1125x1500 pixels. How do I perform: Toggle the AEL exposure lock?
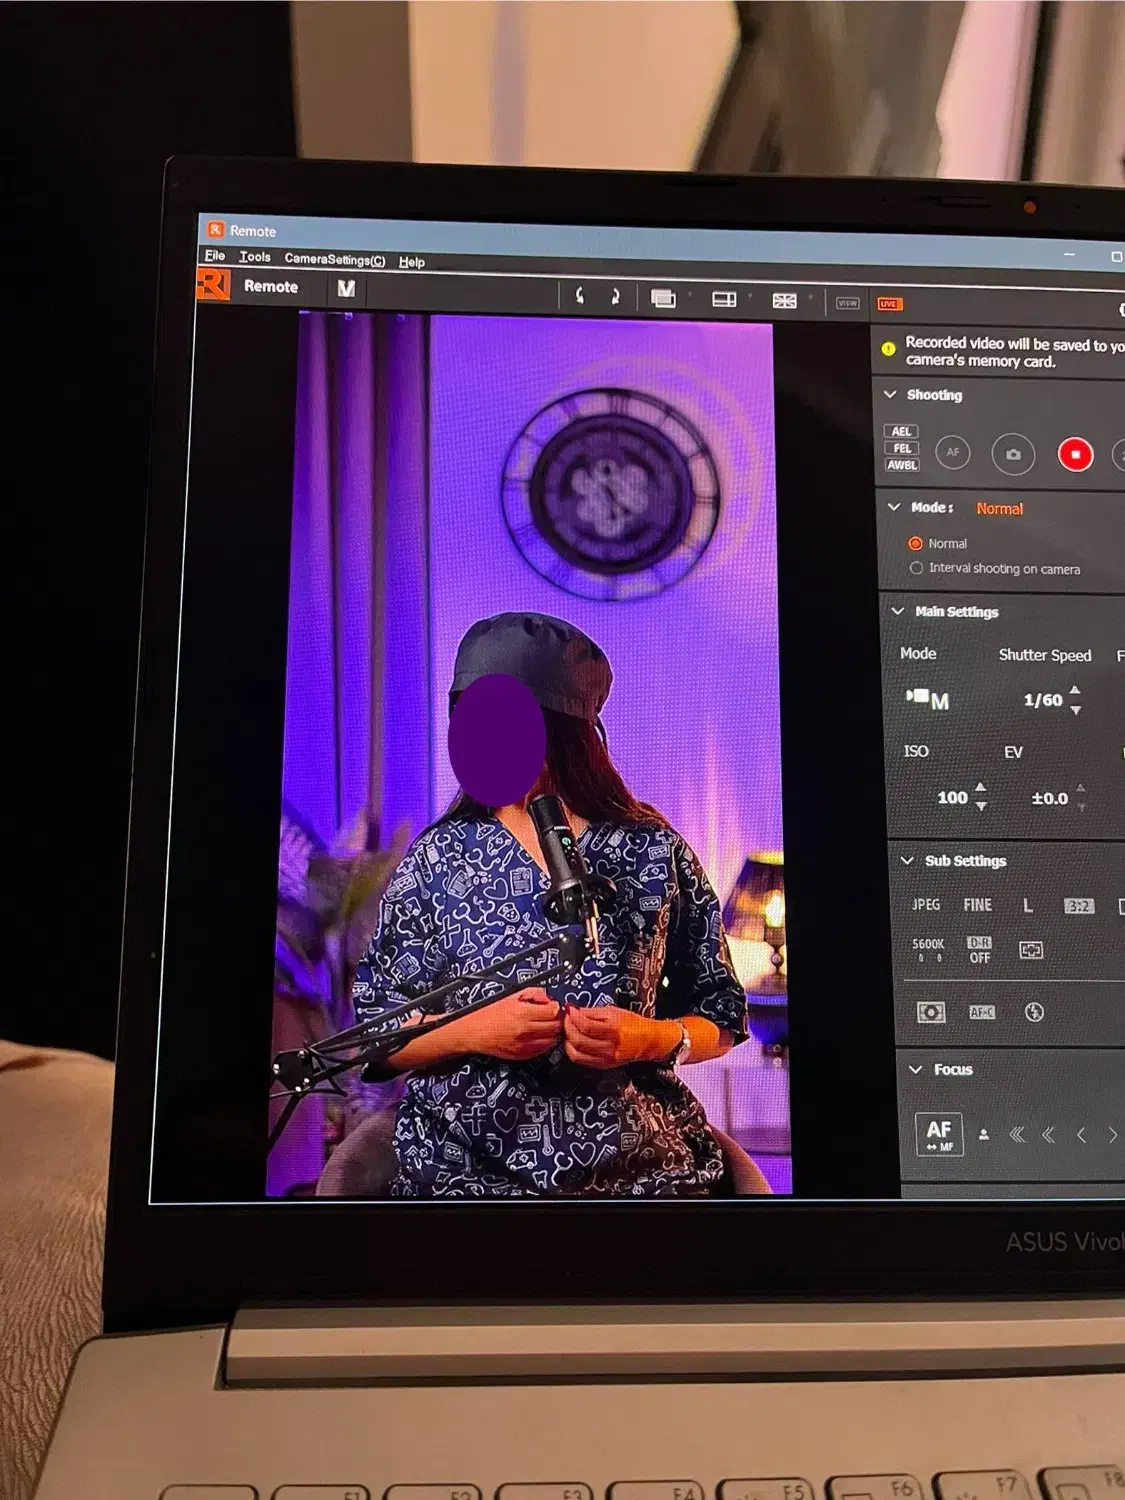(x=901, y=432)
